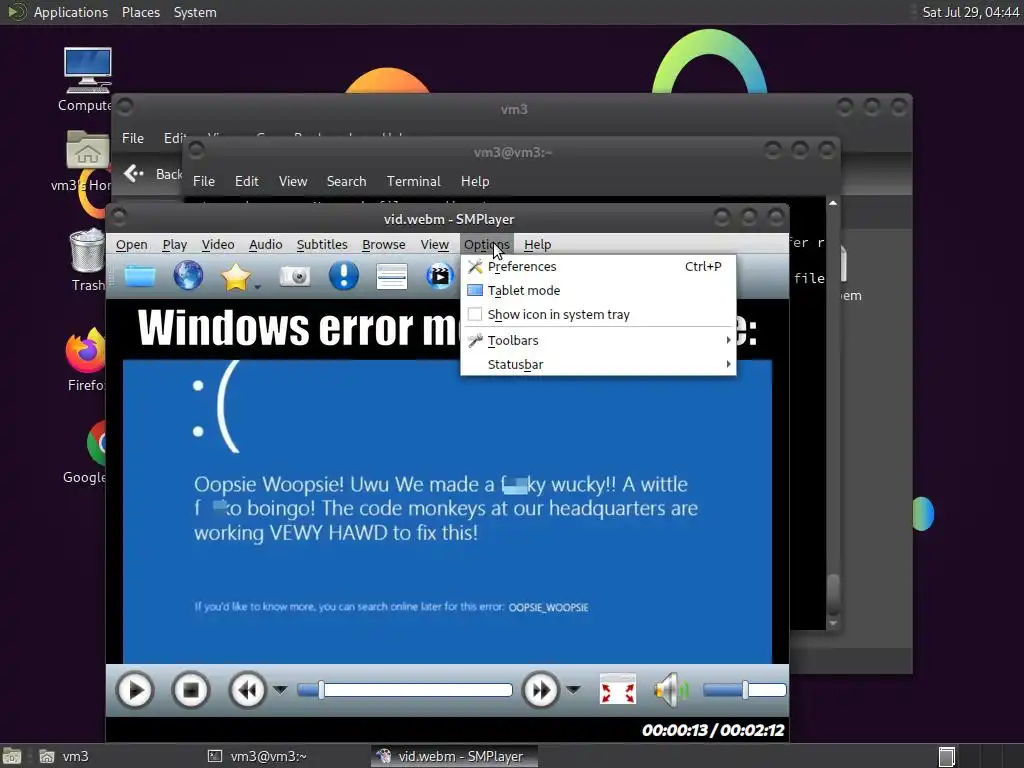Click the show desktop icon in the bottom panel
This screenshot has width=1024, height=768.
tap(12, 756)
